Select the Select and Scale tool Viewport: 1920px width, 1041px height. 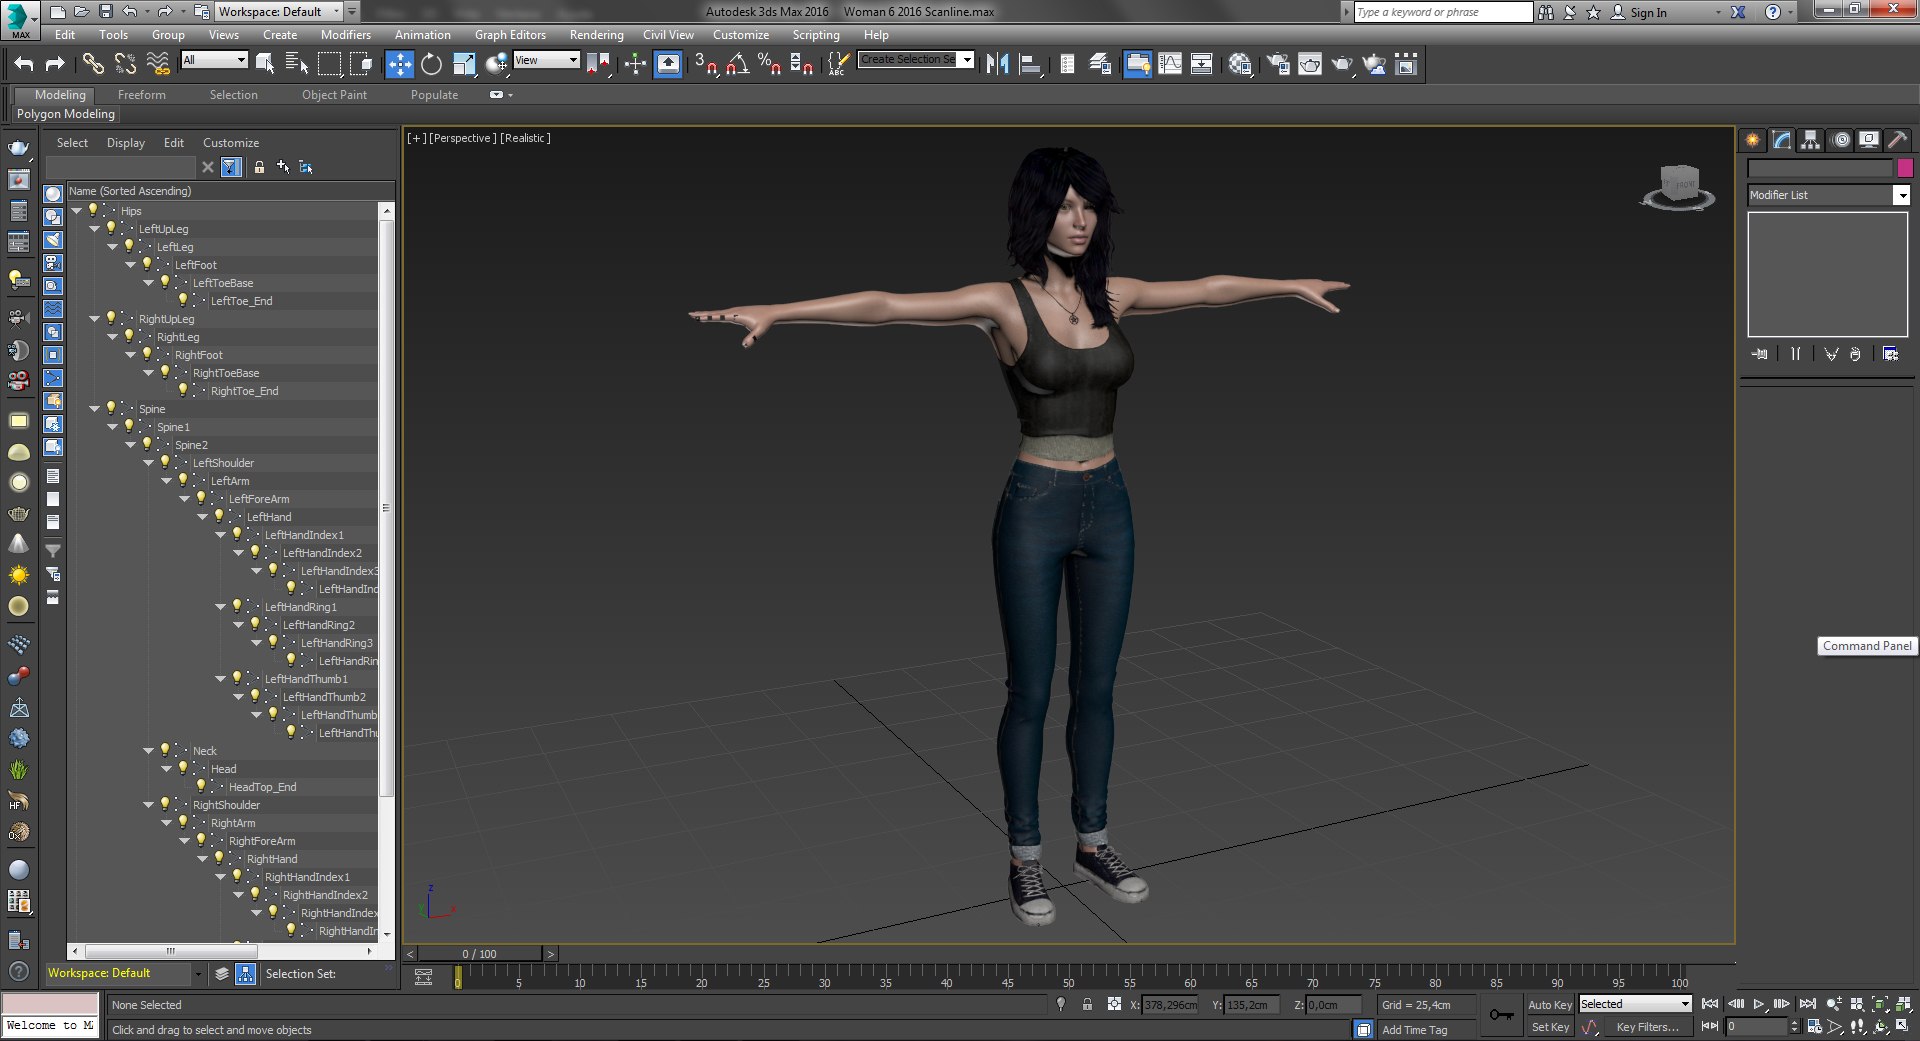coord(464,65)
